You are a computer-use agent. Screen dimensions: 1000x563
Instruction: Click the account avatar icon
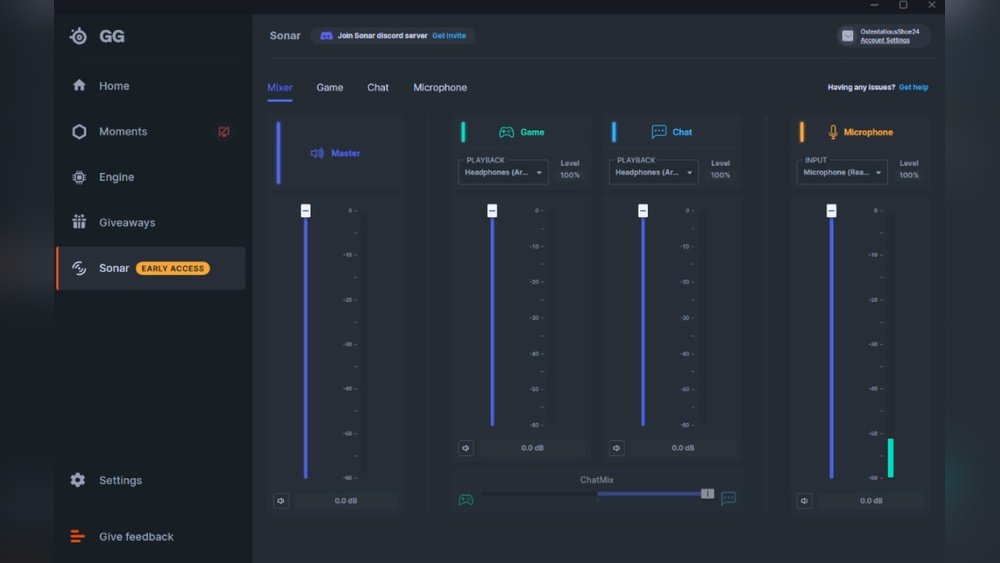(x=848, y=36)
